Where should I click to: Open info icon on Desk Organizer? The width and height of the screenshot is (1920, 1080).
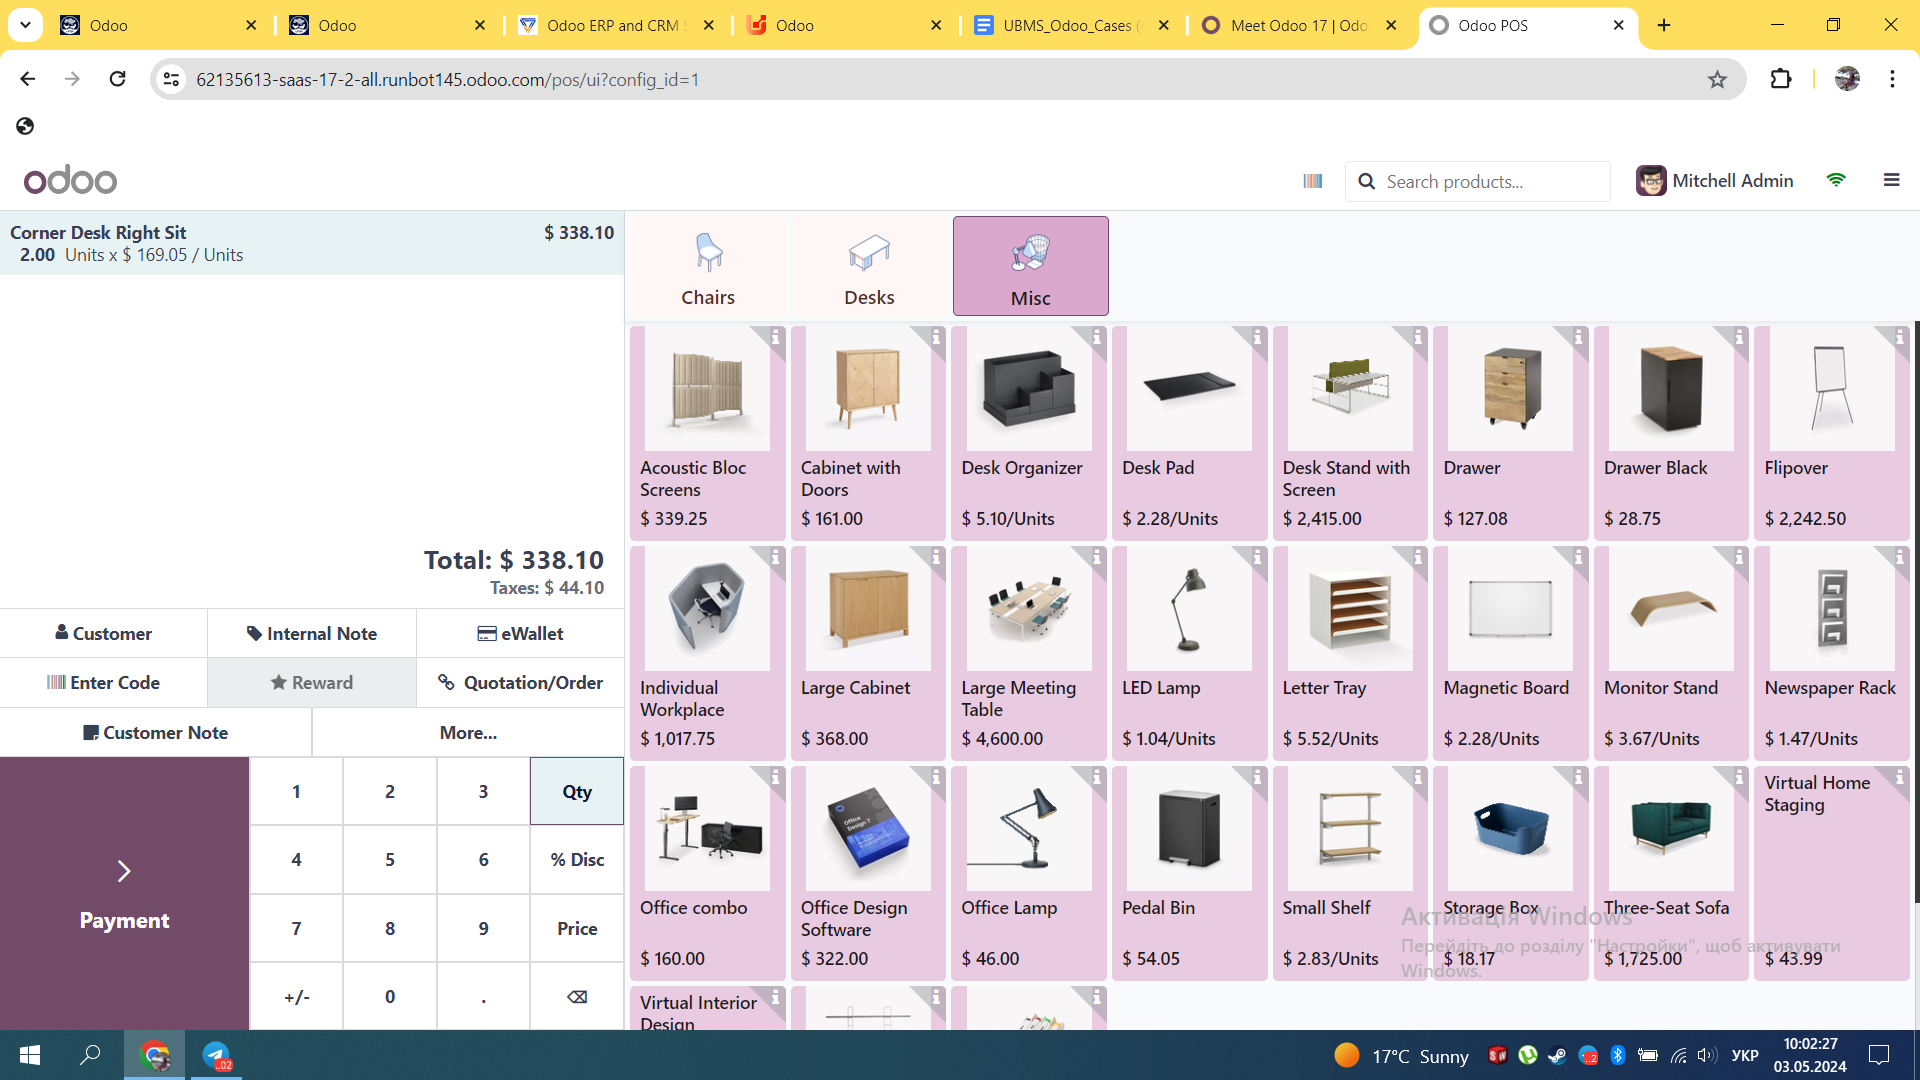tap(1097, 337)
